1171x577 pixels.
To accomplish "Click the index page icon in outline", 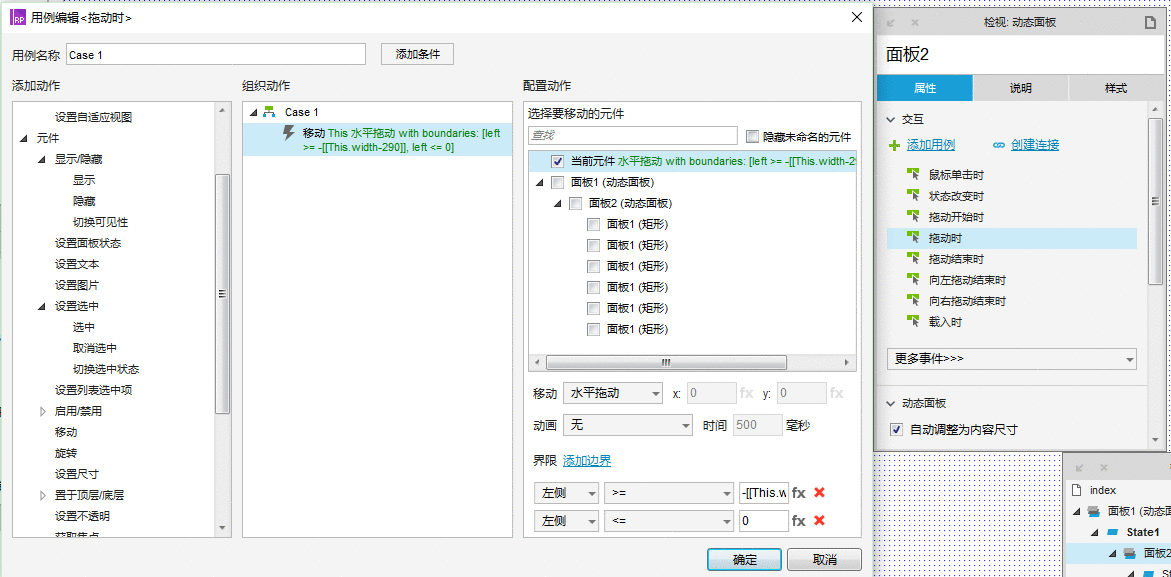I will [1076, 490].
